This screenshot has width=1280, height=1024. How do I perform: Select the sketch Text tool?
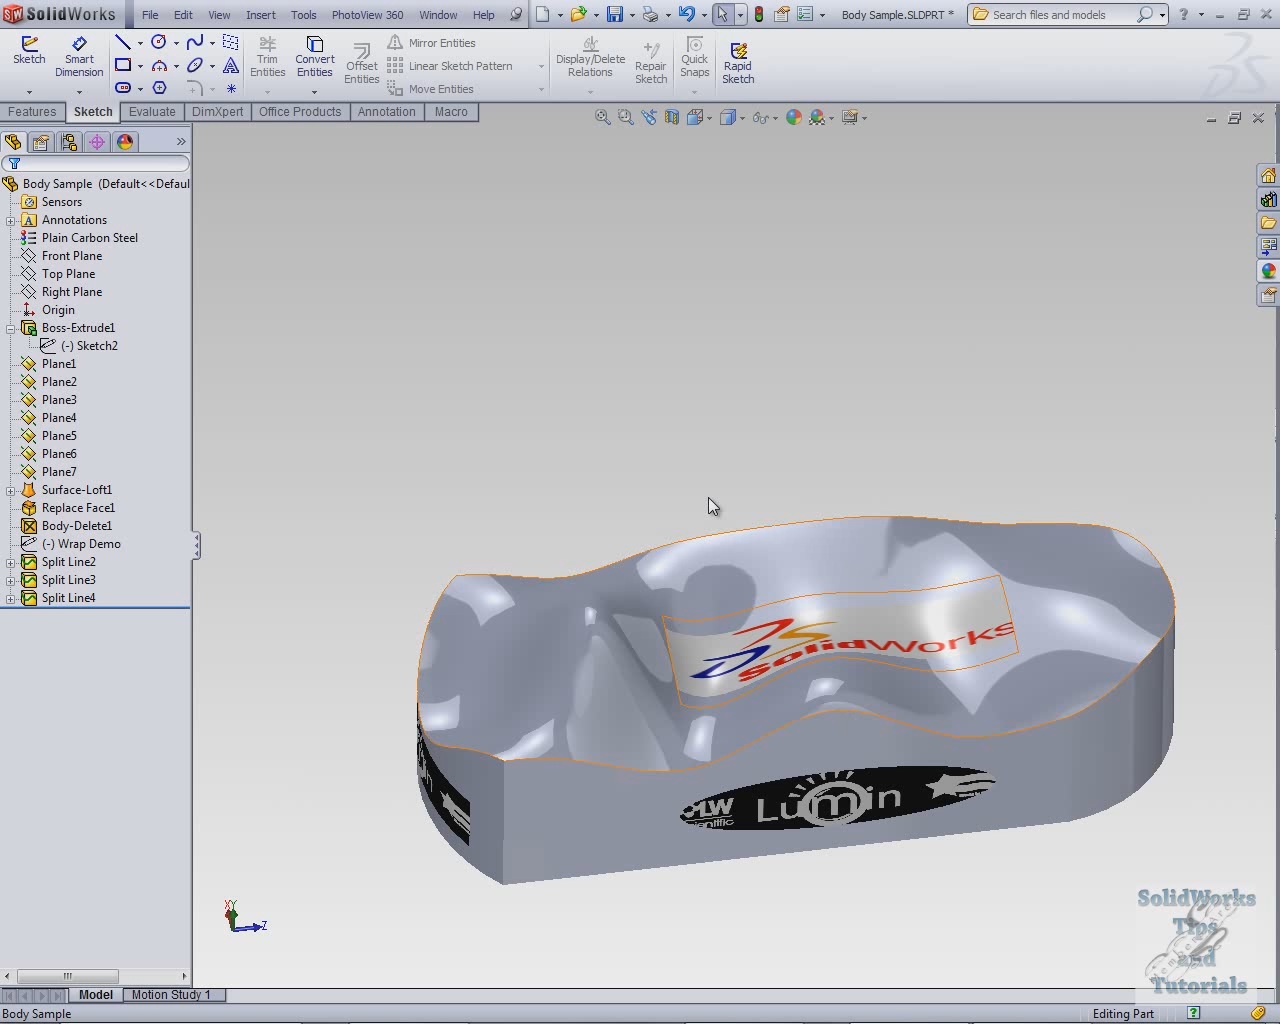(231, 65)
